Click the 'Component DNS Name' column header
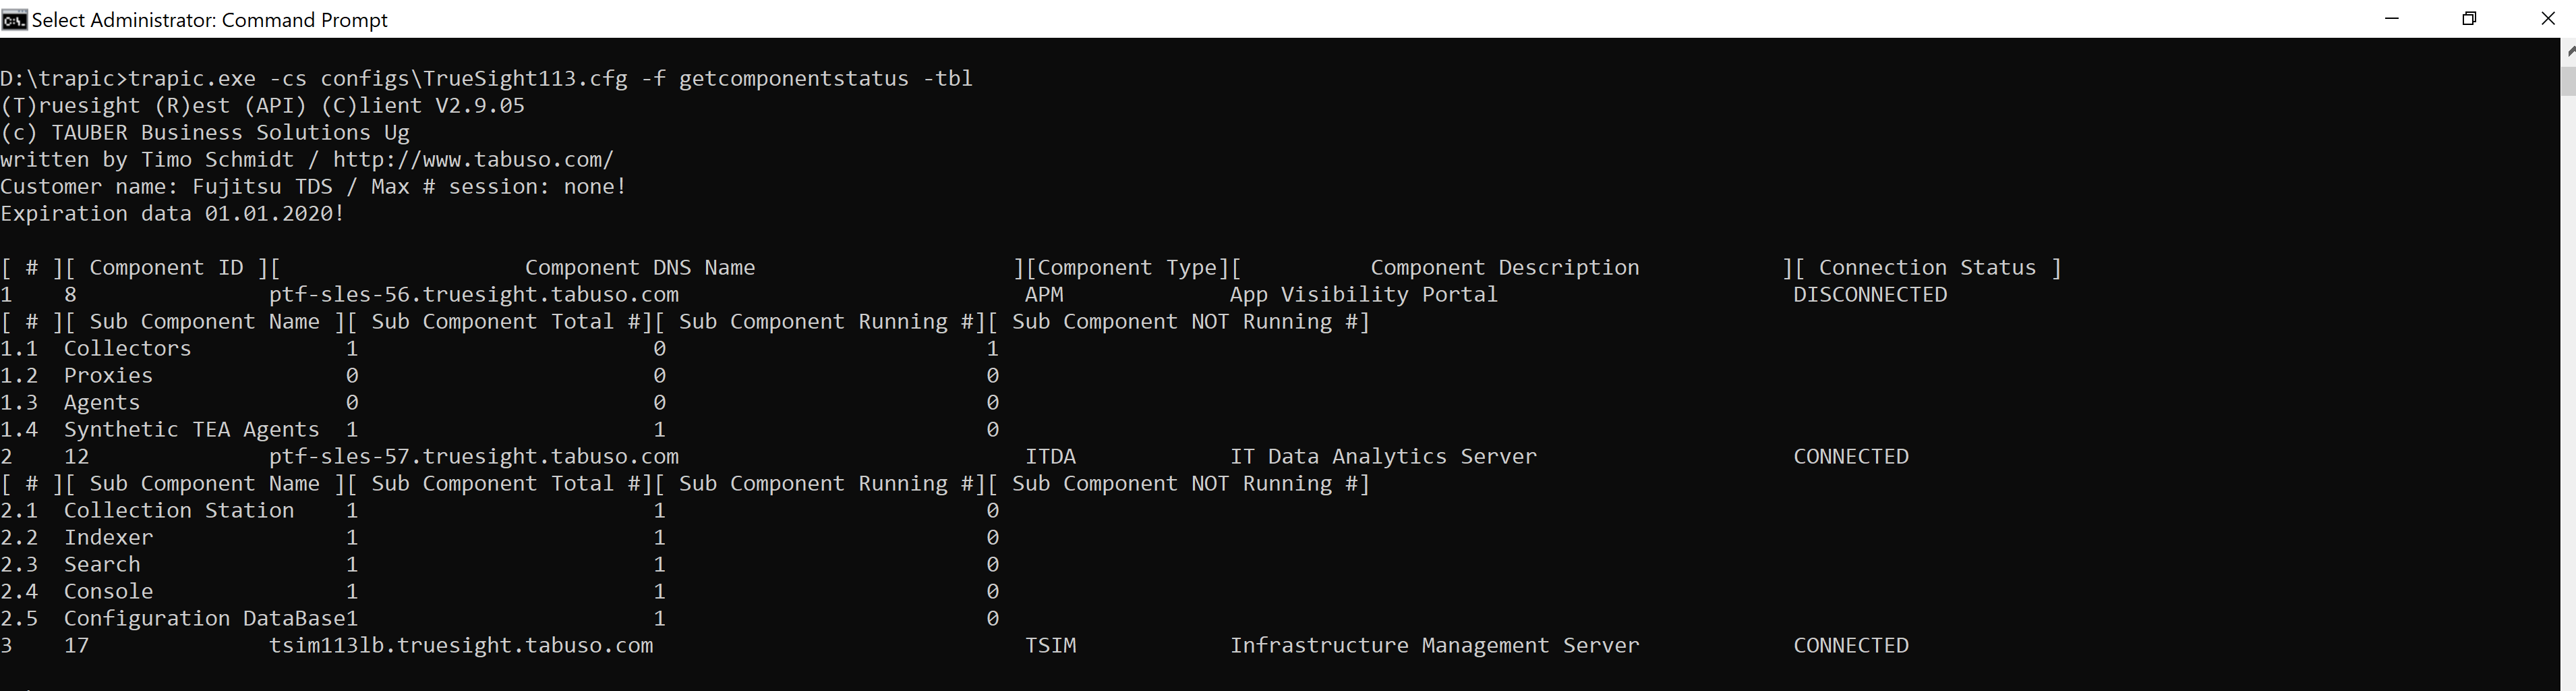 pos(640,267)
